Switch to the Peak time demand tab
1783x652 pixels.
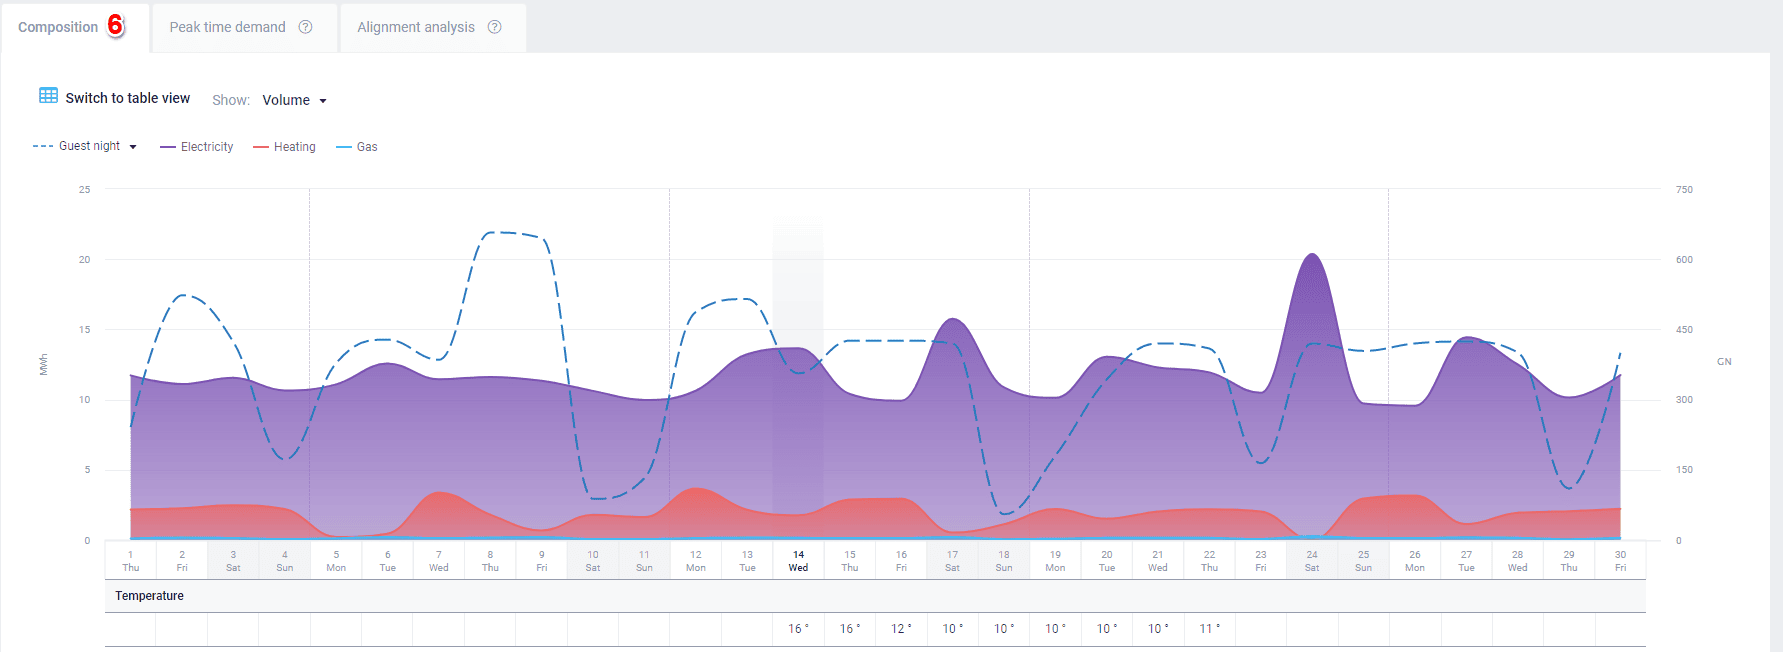[227, 27]
